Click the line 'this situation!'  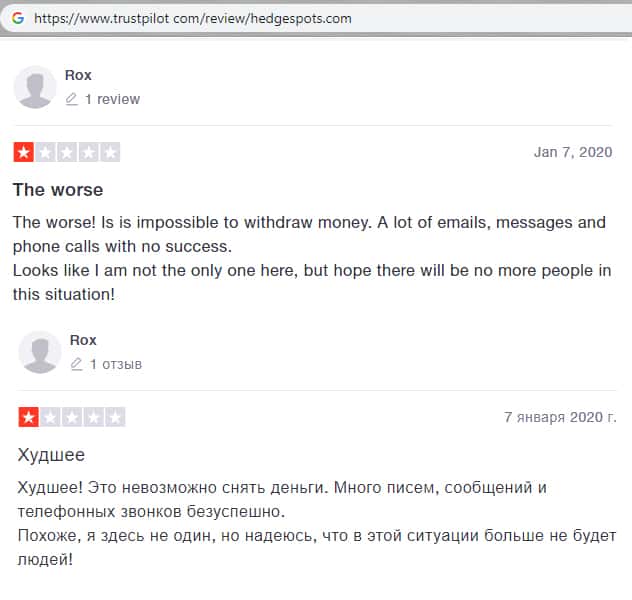point(64,295)
